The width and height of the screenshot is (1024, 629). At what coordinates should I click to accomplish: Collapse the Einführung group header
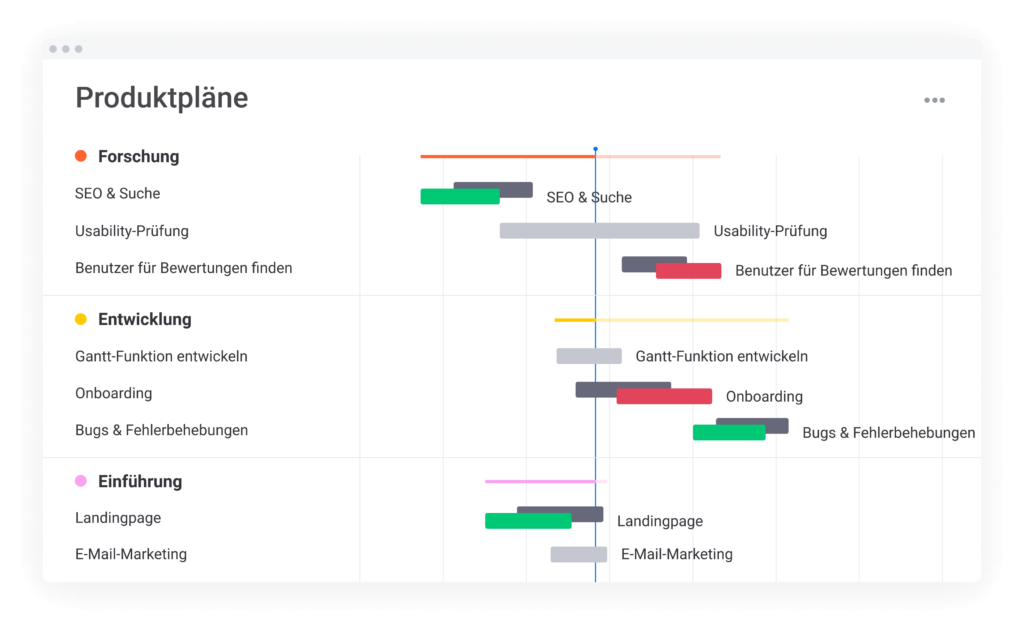[x=140, y=481]
